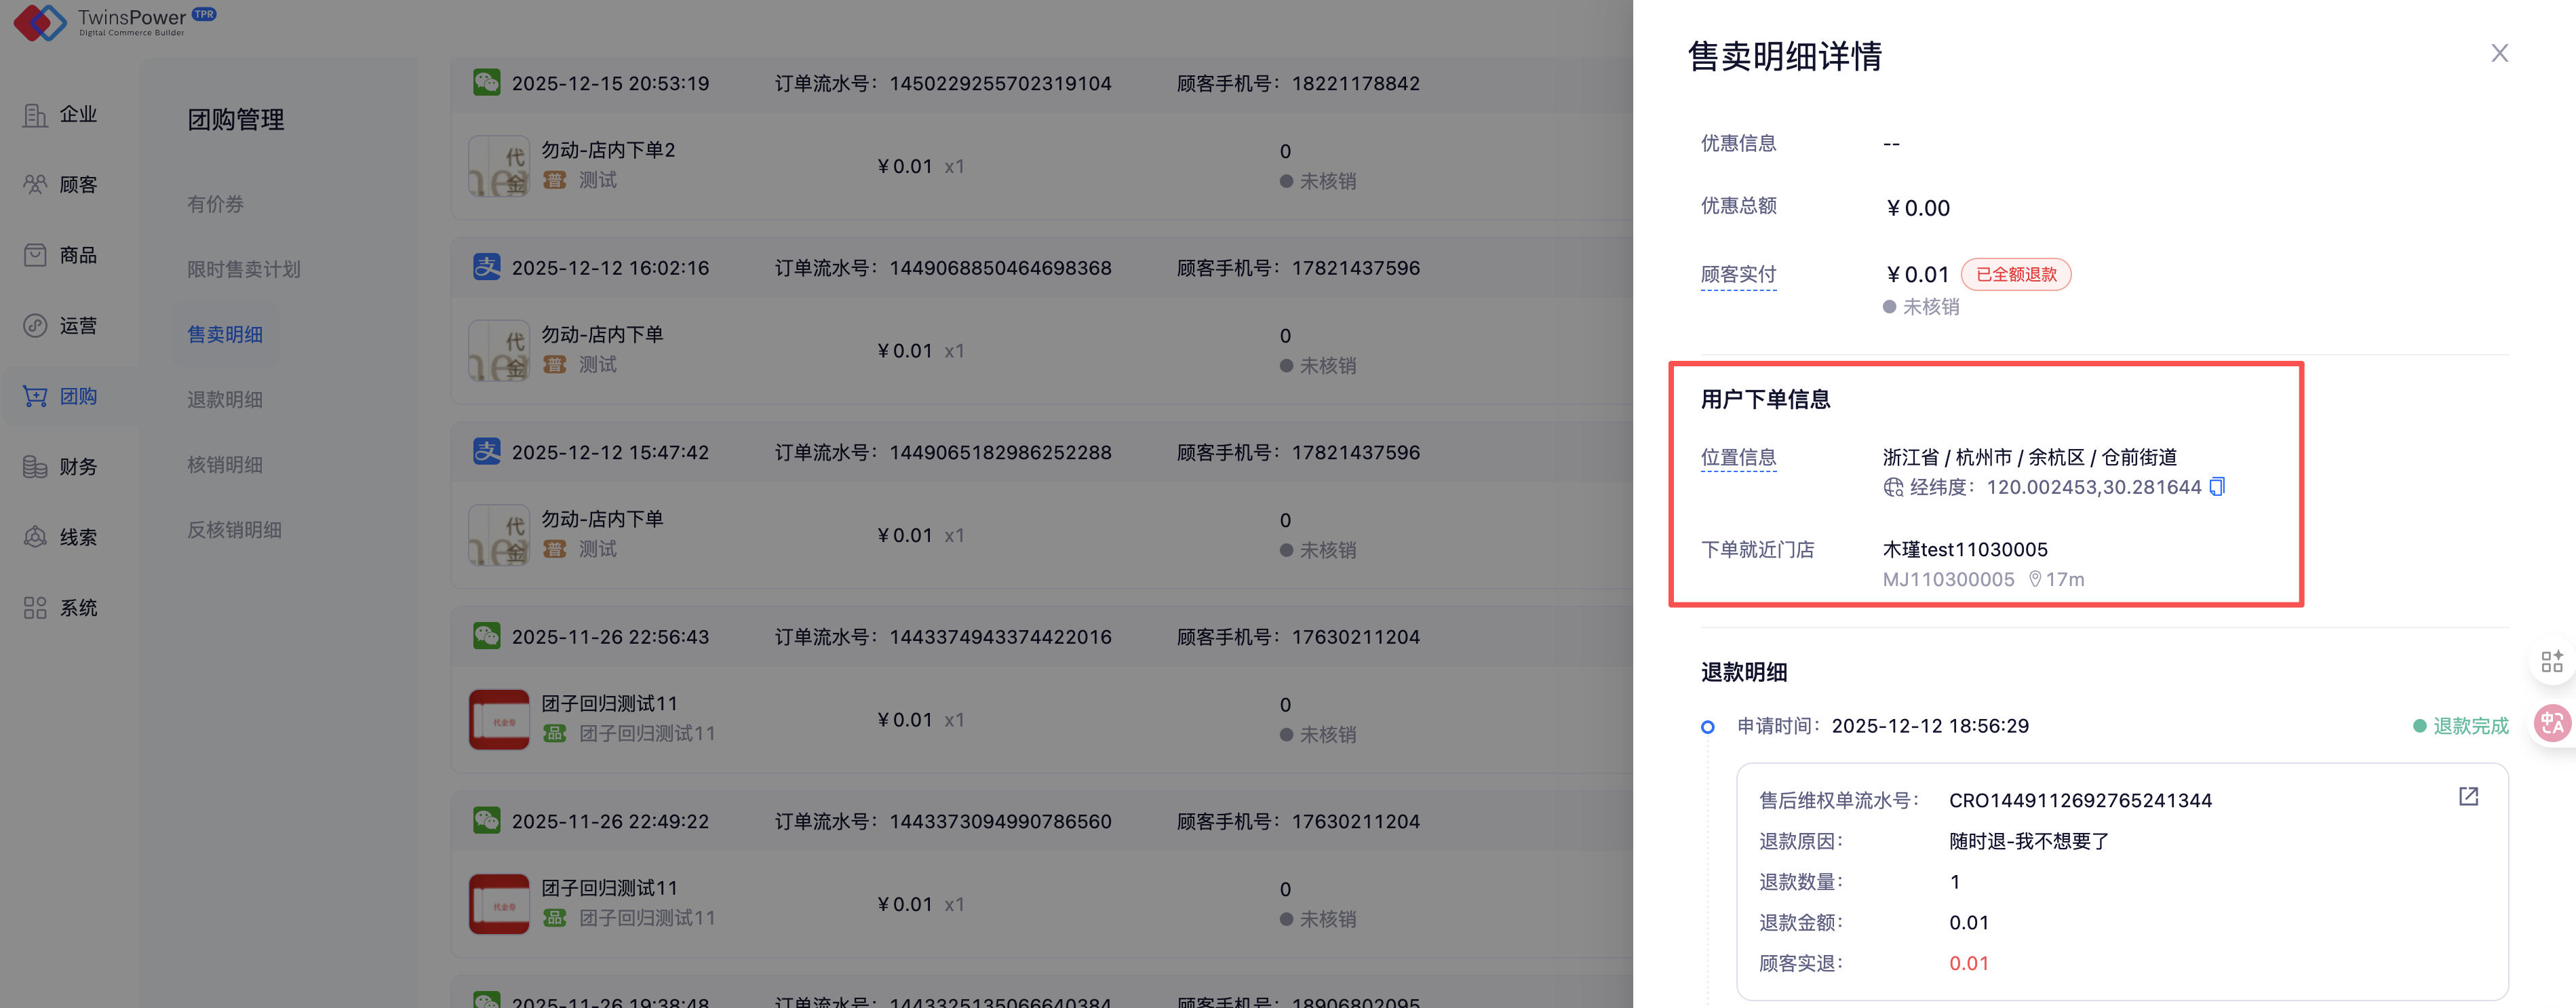
Task: Click the 位置信息 underlined label
Action: pos(1738,457)
